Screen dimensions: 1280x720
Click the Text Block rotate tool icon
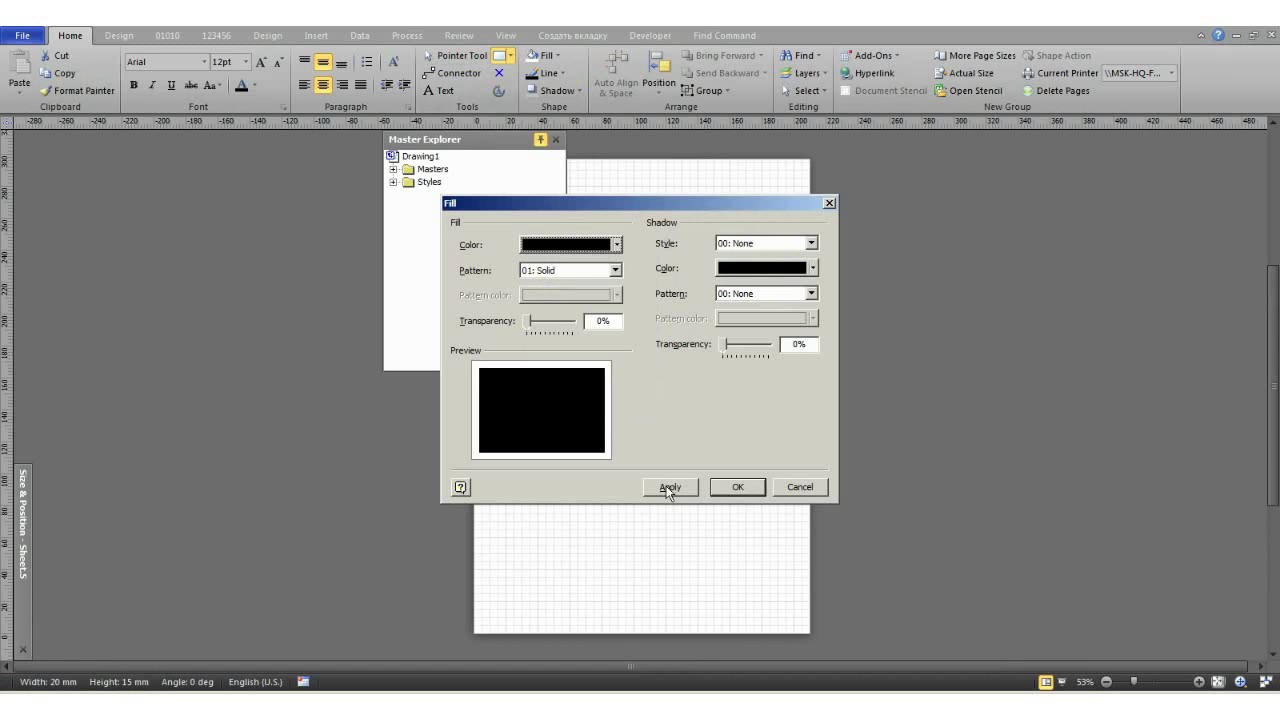pos(499,90)
